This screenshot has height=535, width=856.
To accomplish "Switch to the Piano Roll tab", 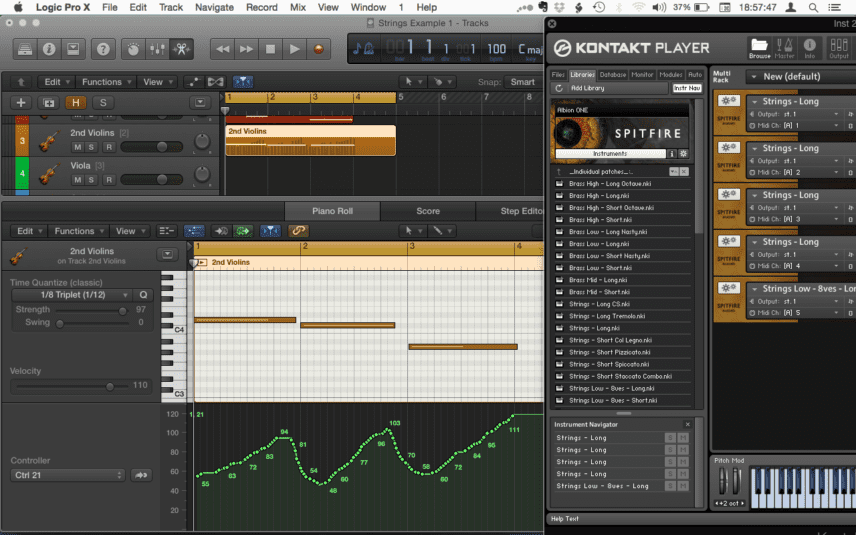I will pyautogui.click(x=332, y=211).
